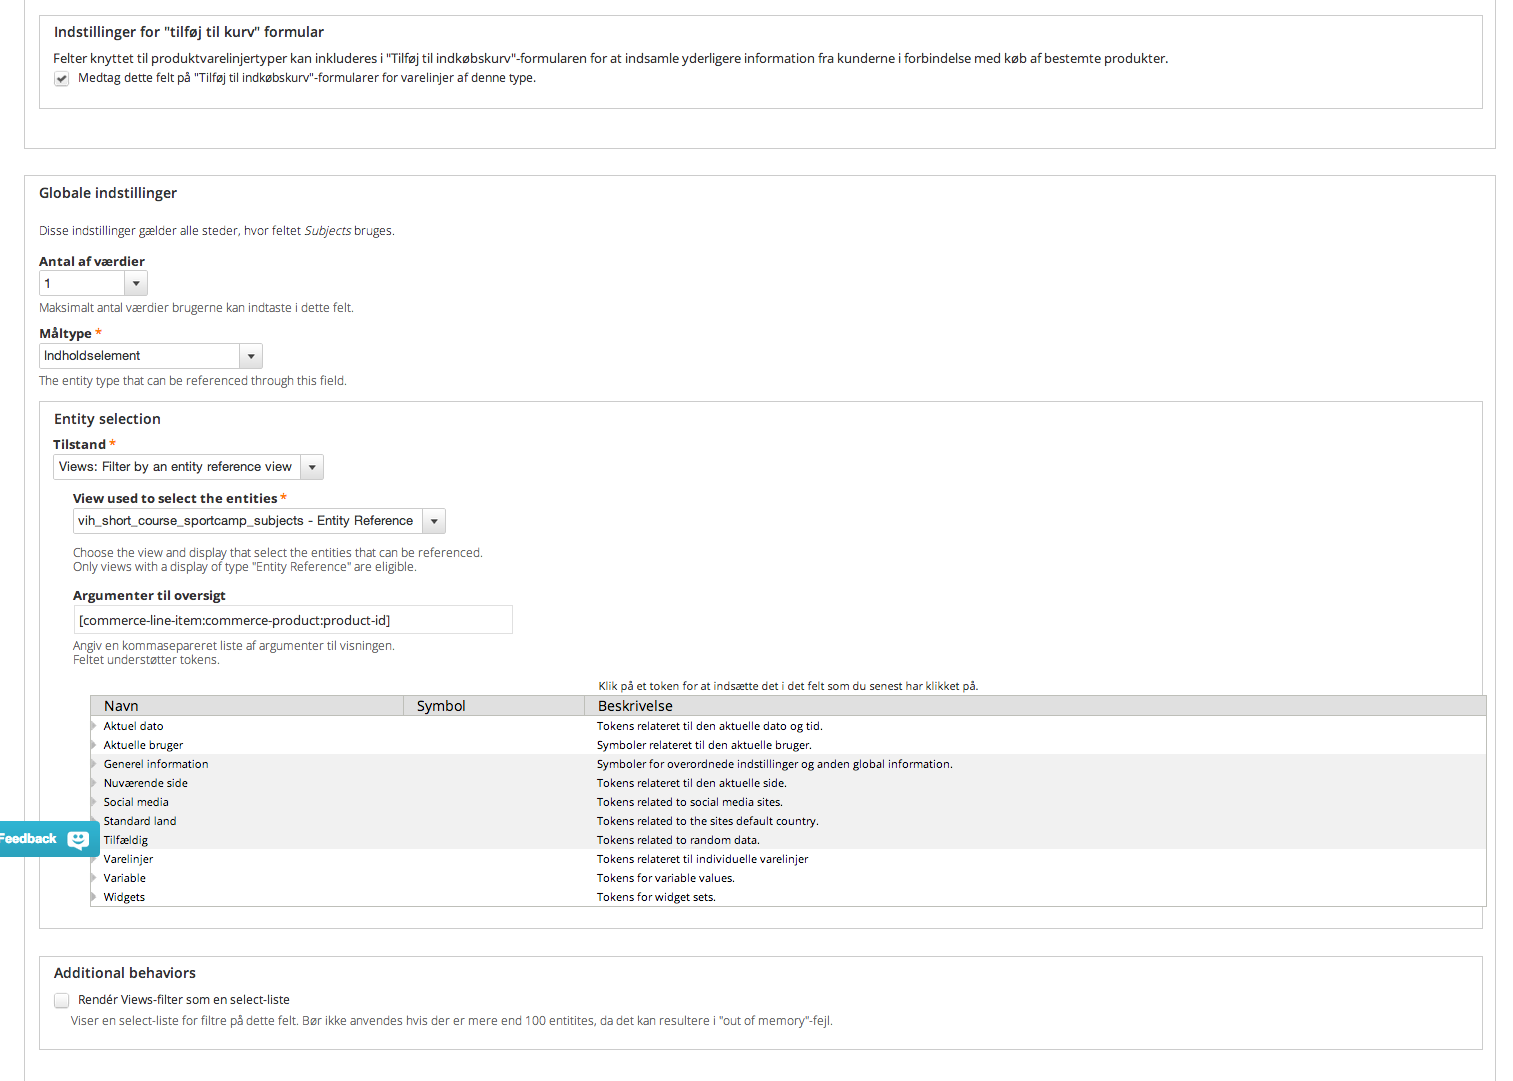The width and height of the screenshot is (1513, 1081).
Task: Select the "Generel information" token row
Action: click(156, 764)
